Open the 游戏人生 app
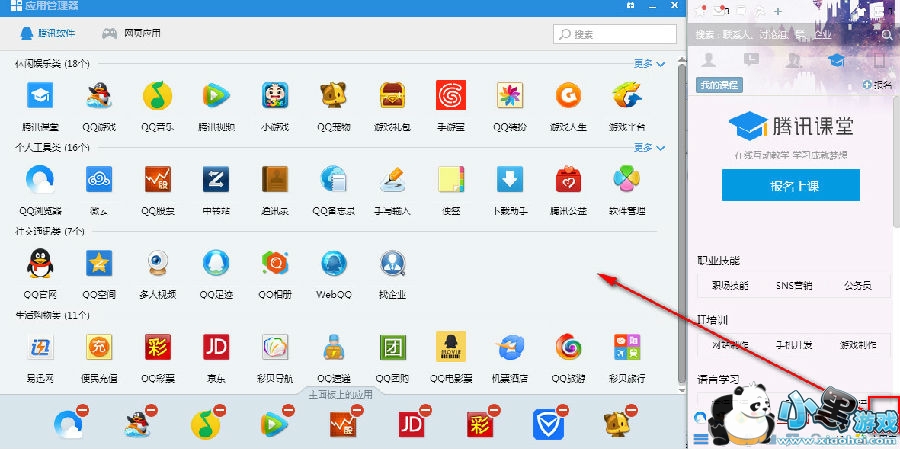This screenshot has height=449, width=900. (568, 95)
